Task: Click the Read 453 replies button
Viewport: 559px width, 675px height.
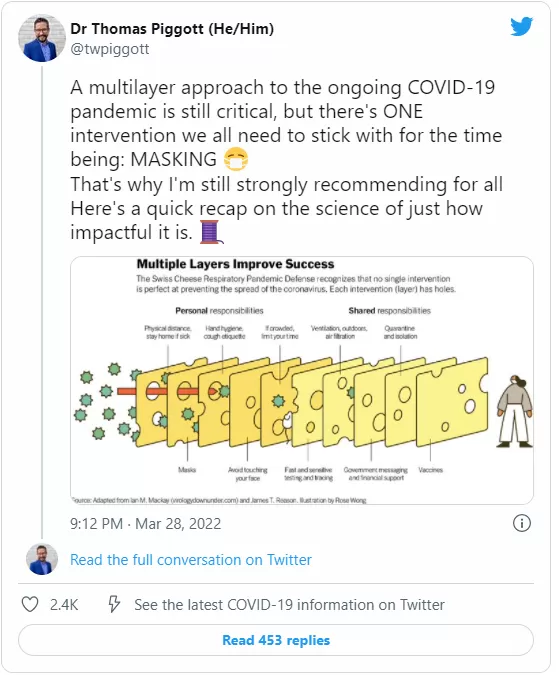Action: point(276,640)
